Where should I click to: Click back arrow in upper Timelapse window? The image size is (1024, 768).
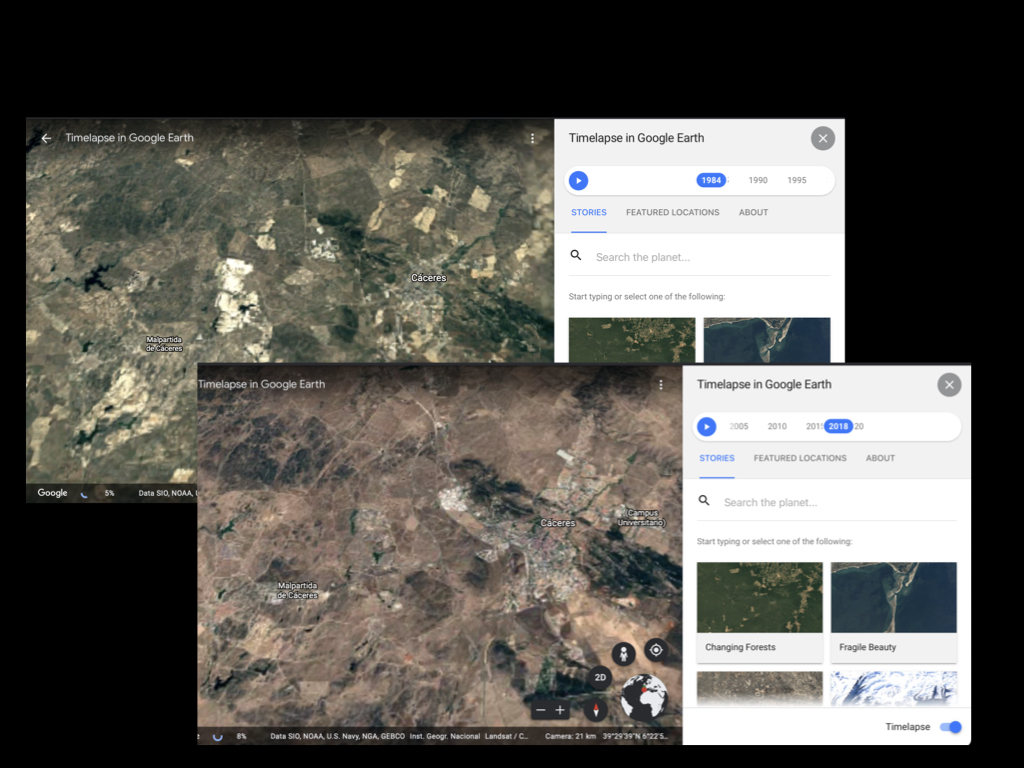coord(46,138)
